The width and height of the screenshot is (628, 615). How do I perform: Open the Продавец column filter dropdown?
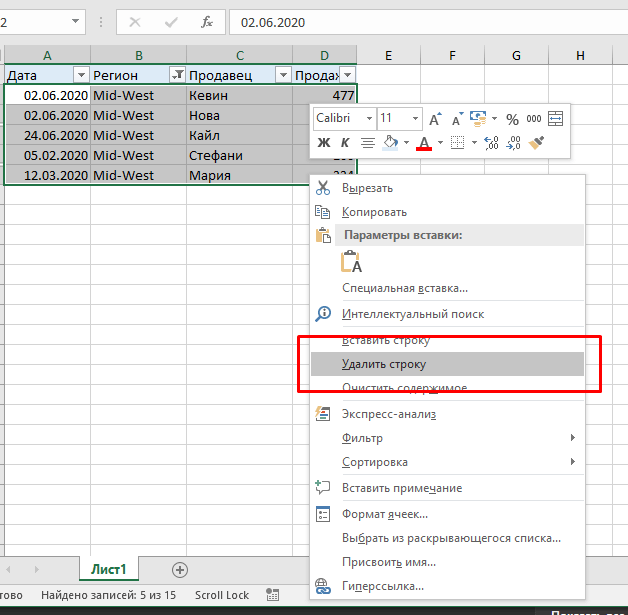point(283,75)
